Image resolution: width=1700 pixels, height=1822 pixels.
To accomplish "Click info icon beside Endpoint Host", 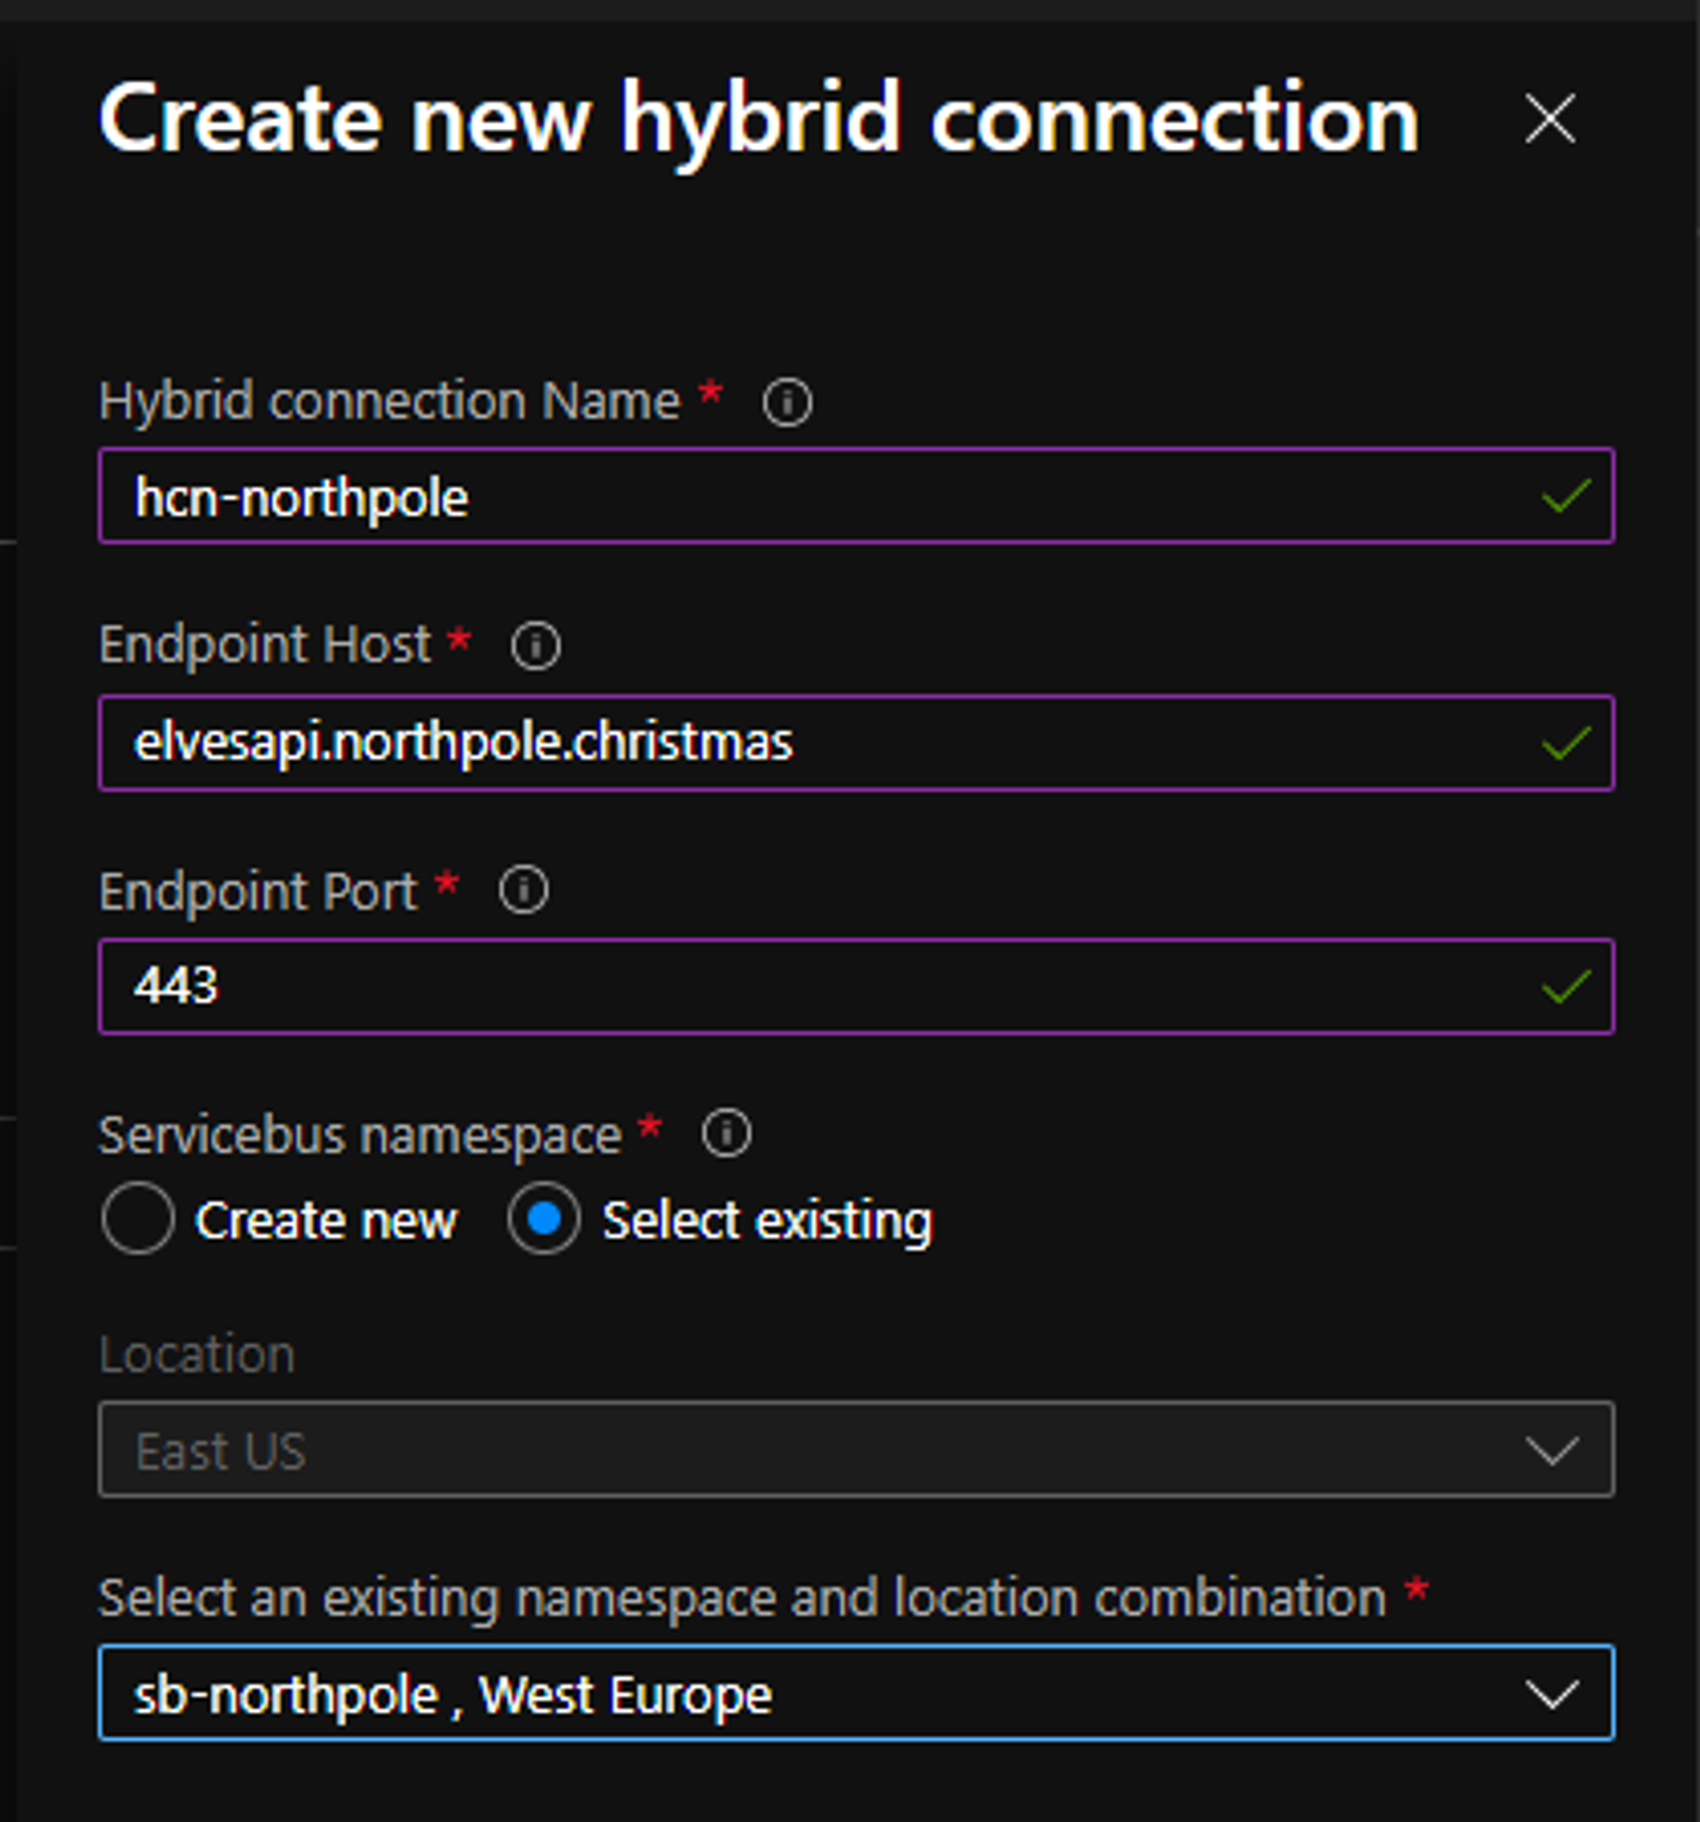I will (536, 646).
